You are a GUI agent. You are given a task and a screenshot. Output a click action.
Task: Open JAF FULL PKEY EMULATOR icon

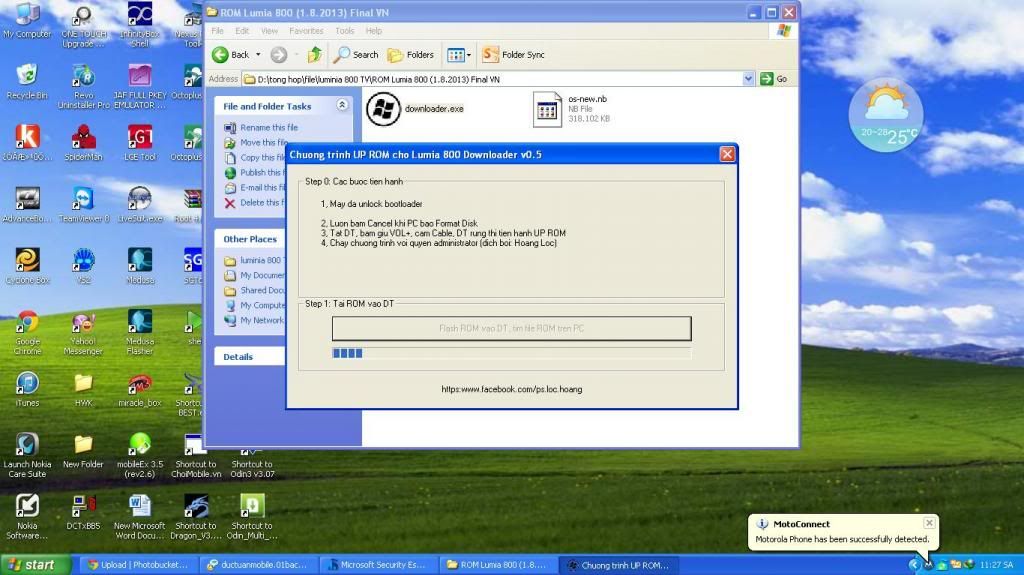140,86
